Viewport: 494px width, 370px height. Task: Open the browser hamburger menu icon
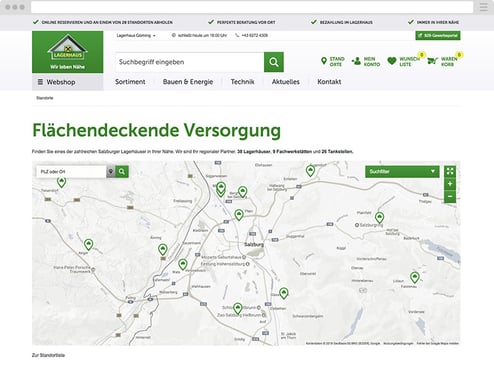tap(484, 7)
